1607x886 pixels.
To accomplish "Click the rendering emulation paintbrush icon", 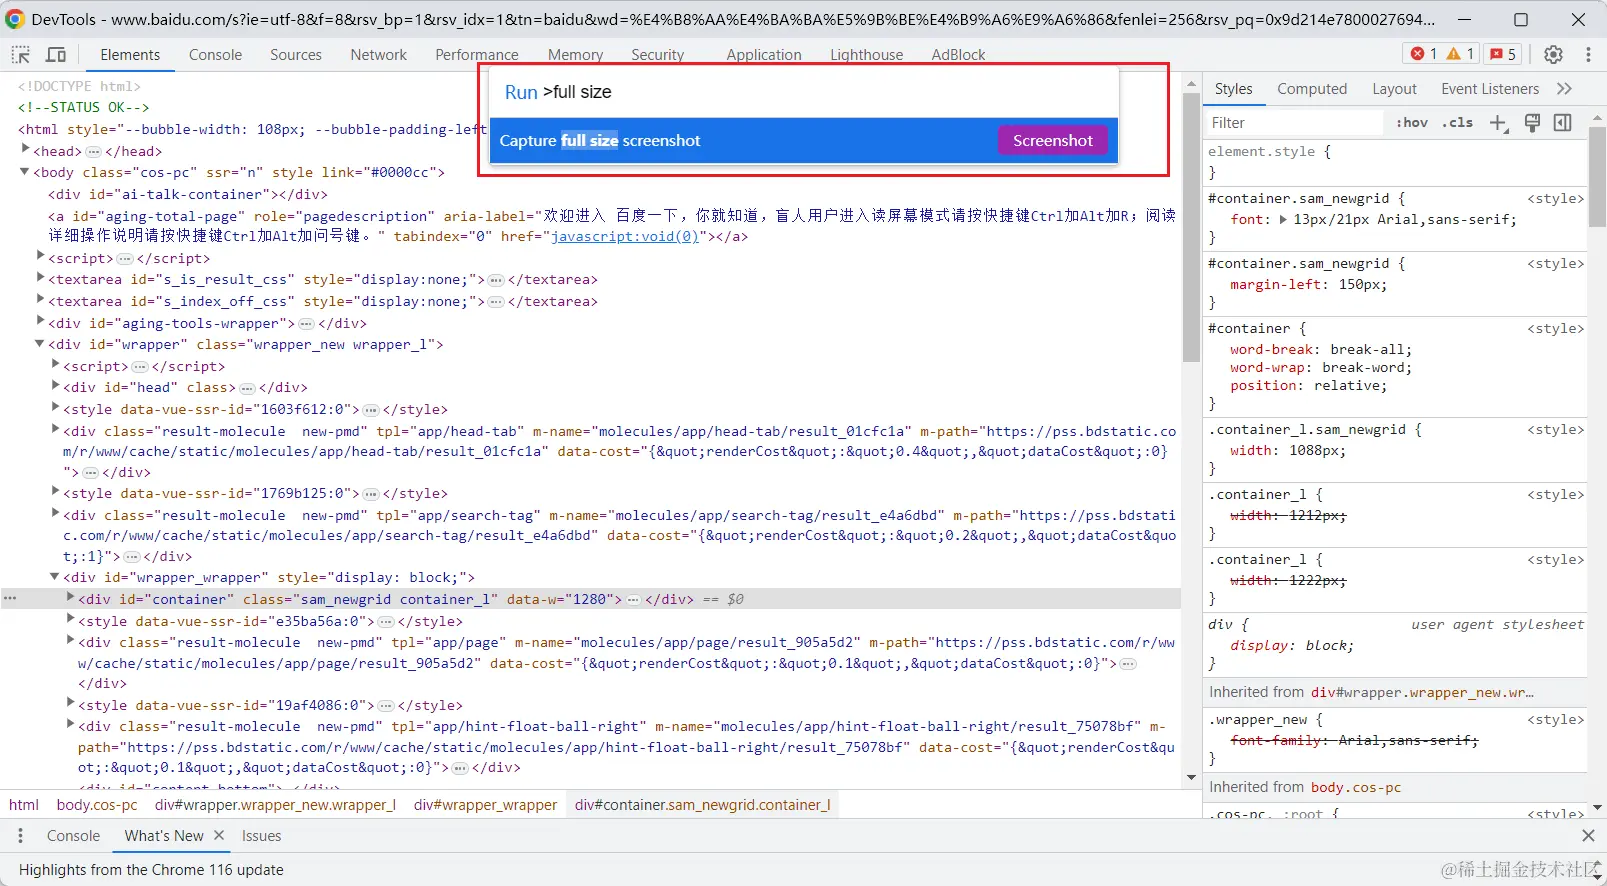I will [1532, 123].
